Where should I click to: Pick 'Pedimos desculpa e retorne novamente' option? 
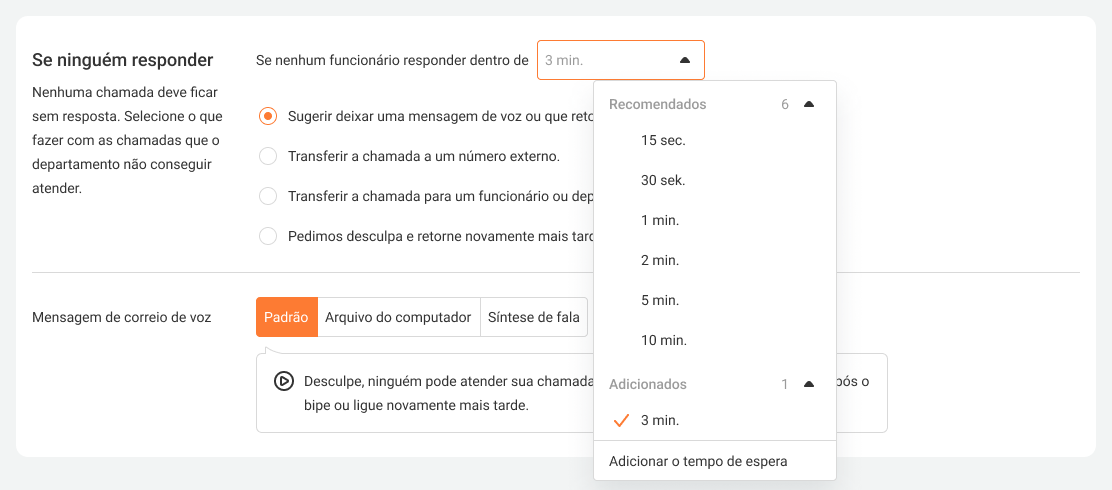tap(267, 236)
